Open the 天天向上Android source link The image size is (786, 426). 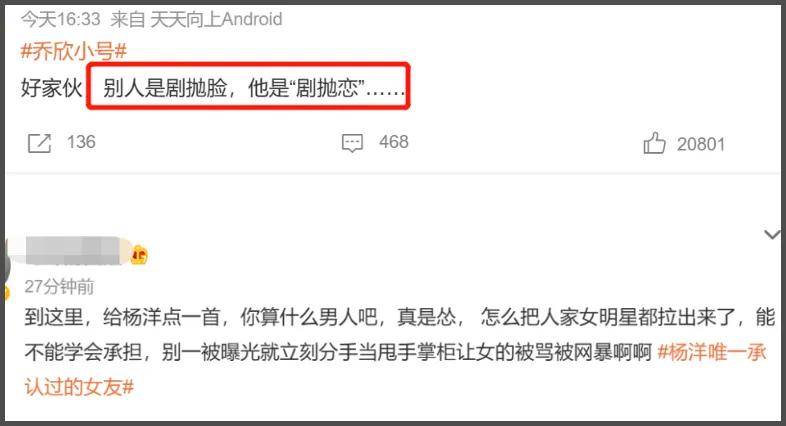coord(216,19)
